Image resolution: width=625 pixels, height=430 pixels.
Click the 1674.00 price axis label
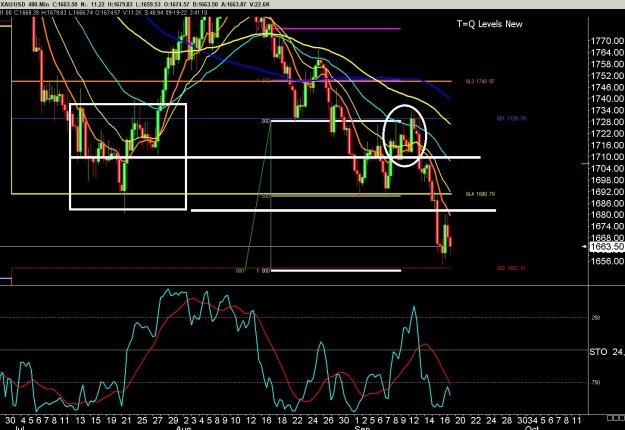(x=607, y=226)
